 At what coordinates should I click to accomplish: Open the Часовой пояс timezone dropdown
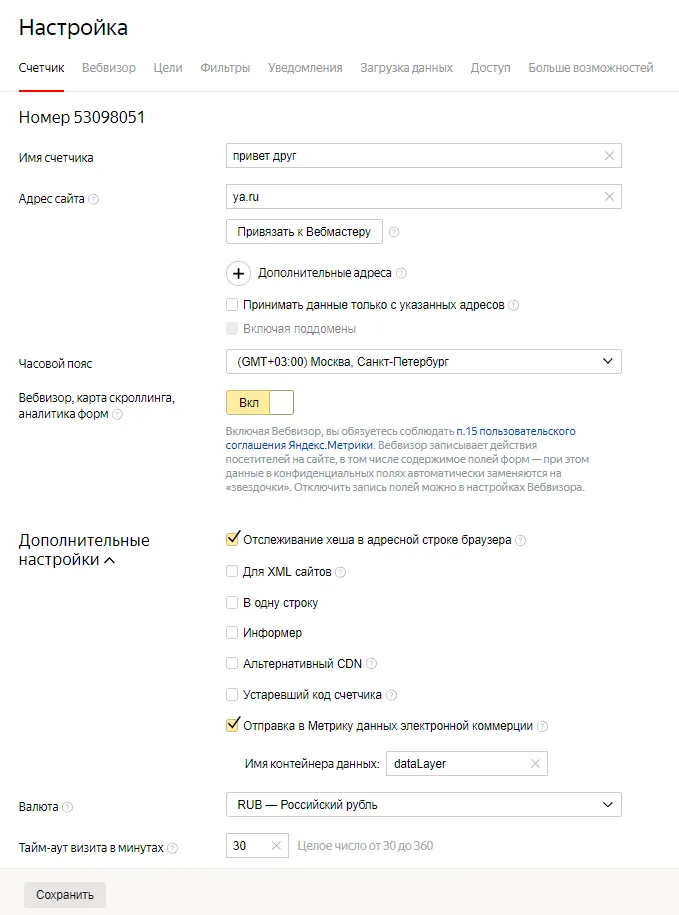pos(424,362)
